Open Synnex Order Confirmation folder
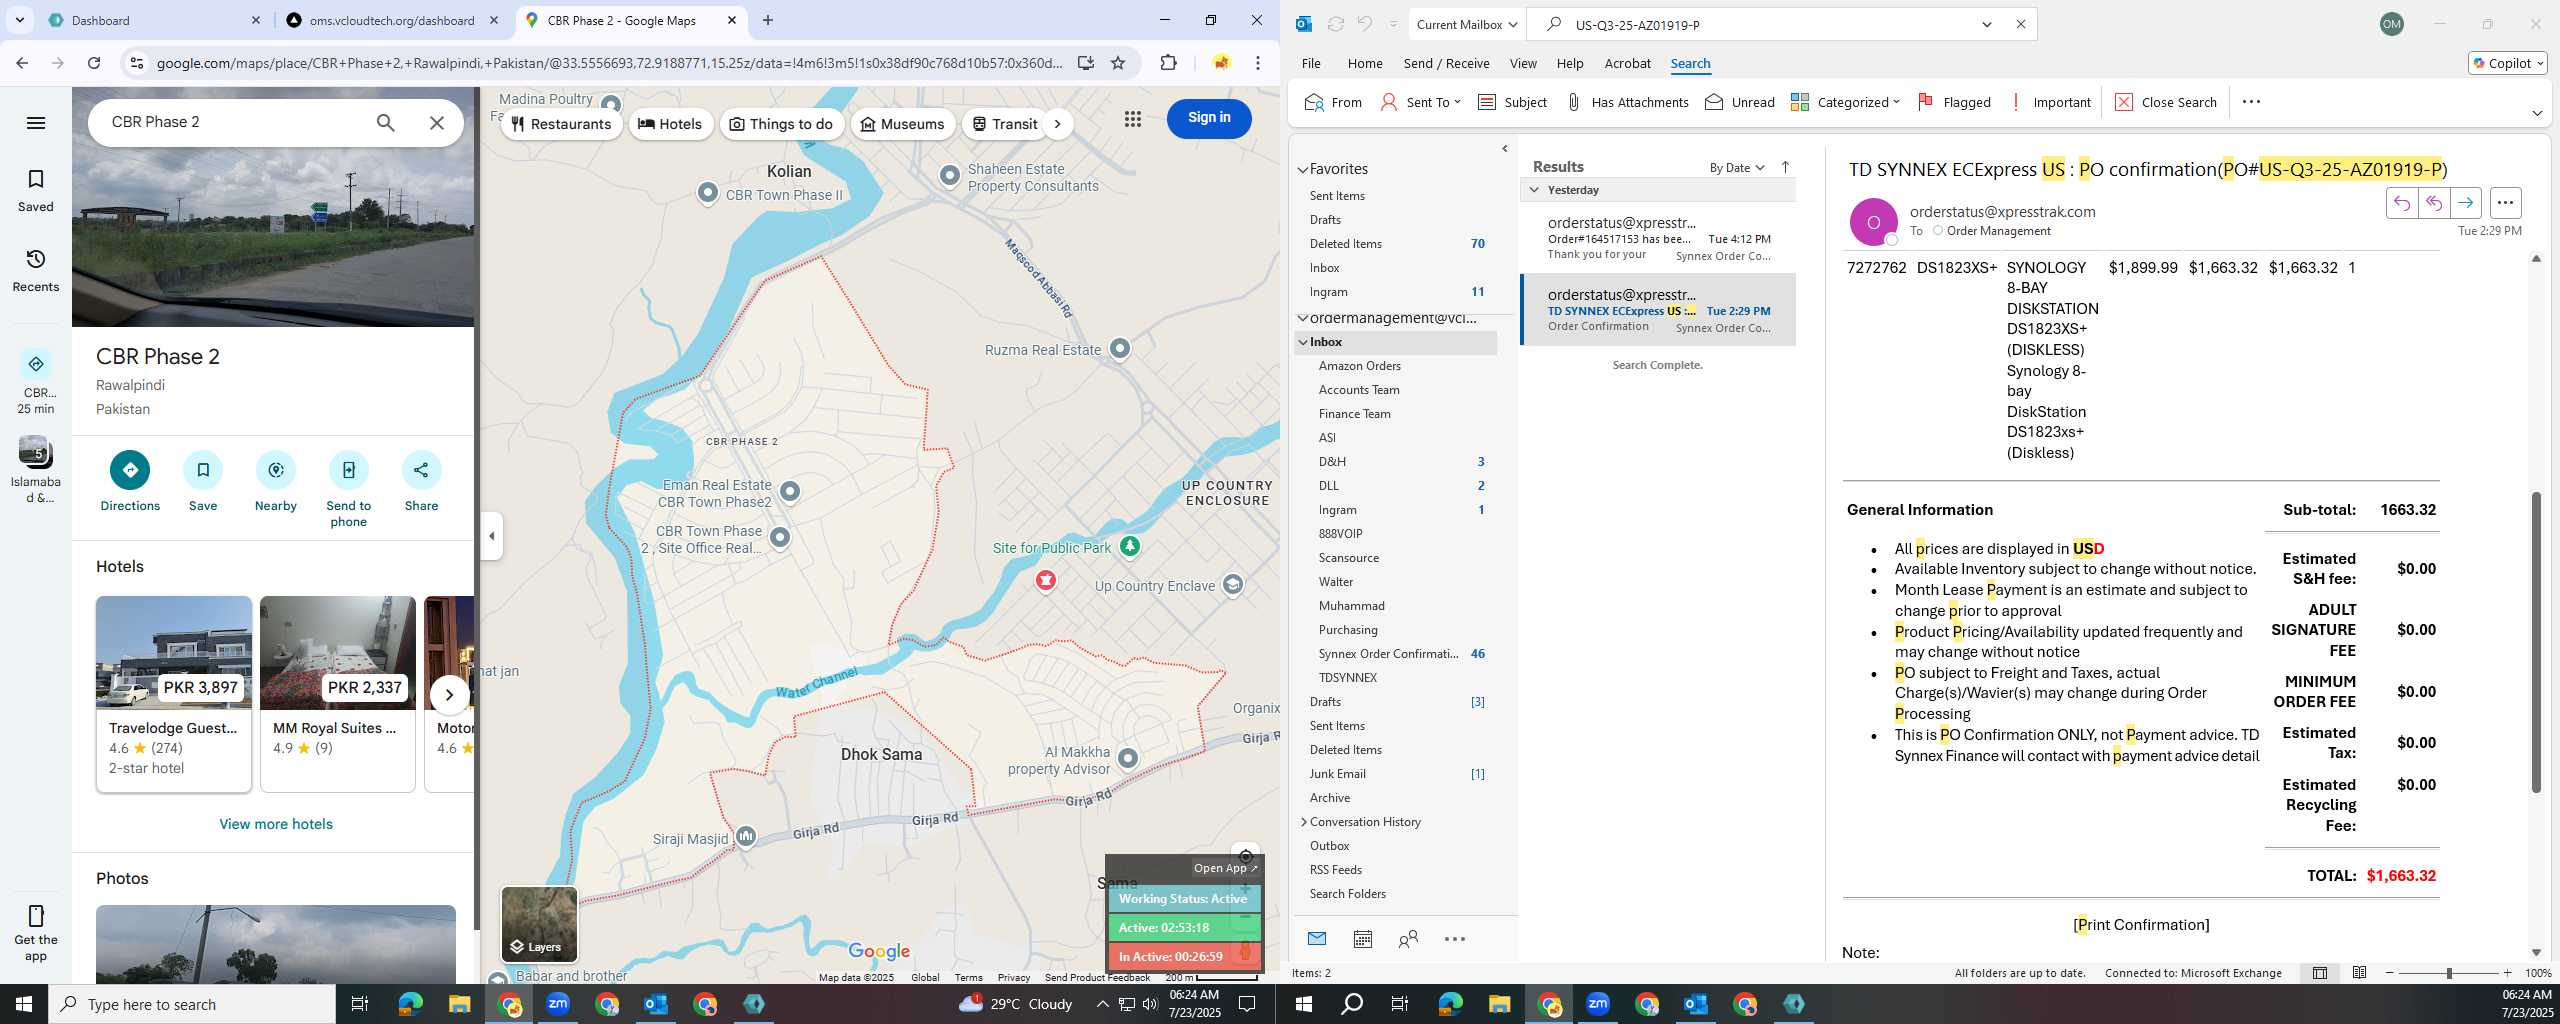 (x=1387, y=654)
